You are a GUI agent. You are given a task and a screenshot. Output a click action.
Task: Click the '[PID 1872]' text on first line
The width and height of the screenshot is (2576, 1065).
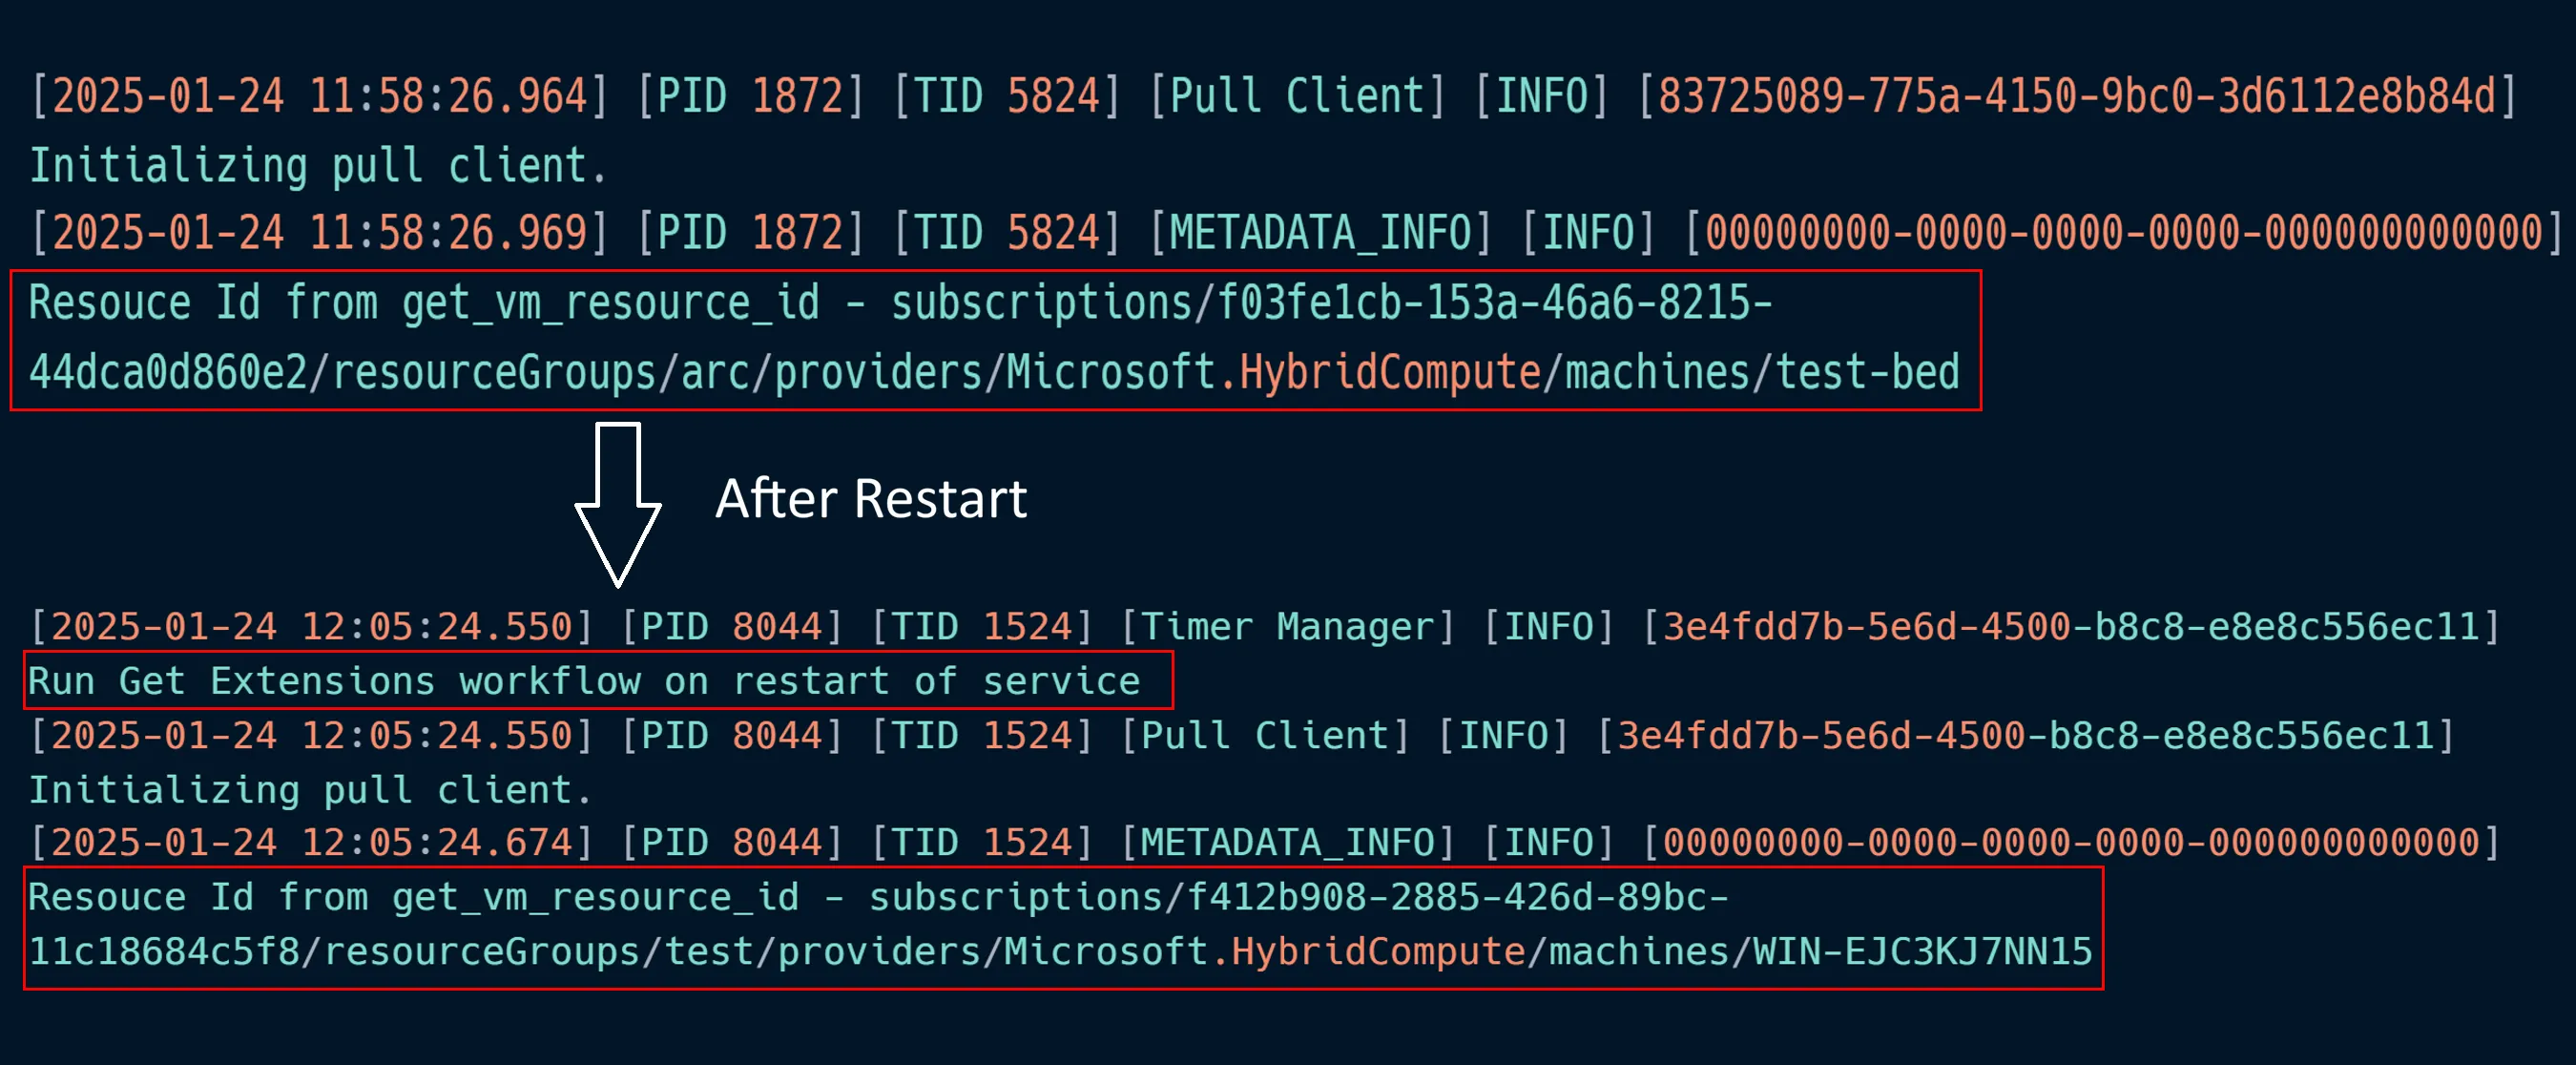coord(750,97)
